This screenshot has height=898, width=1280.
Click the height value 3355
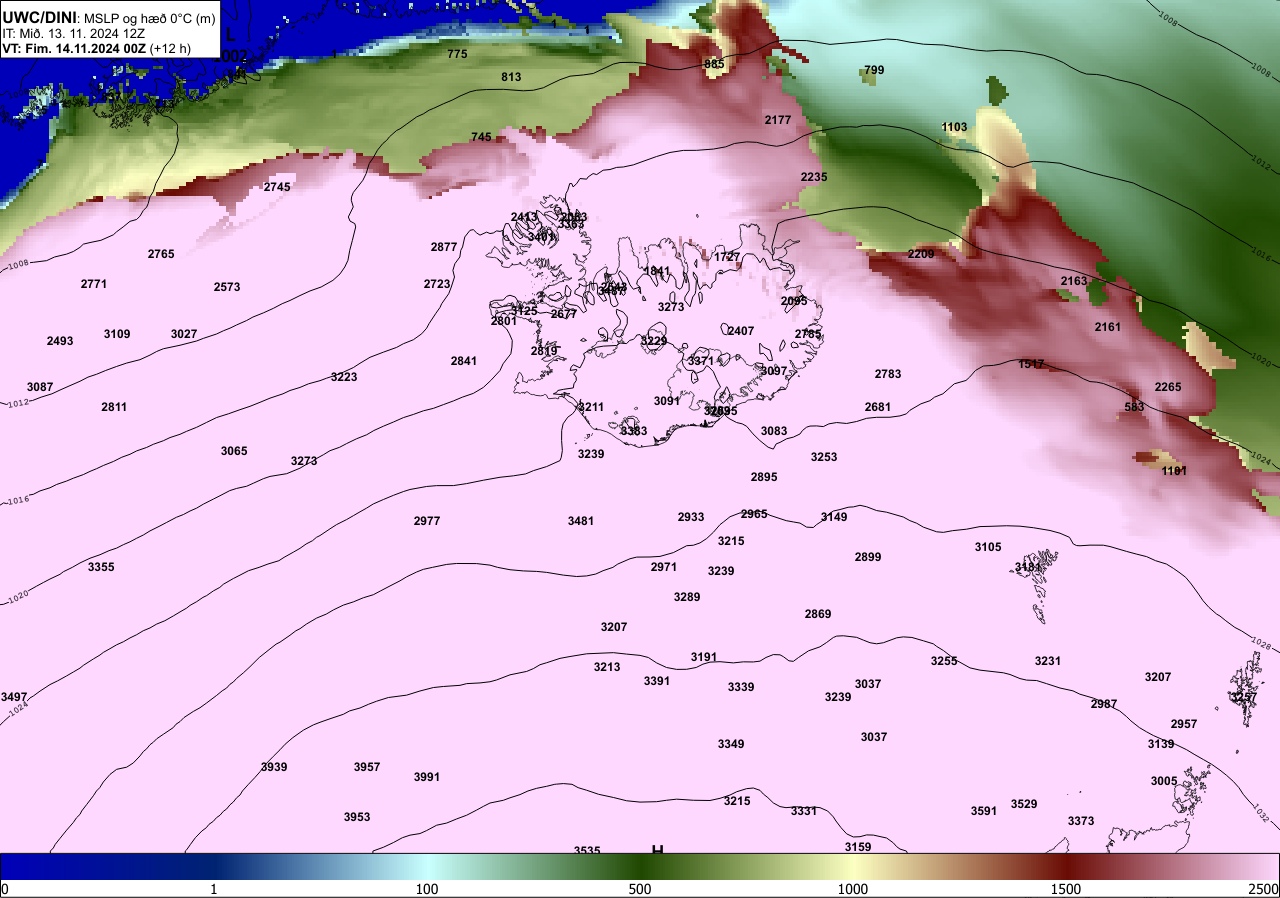pyautogui.click(x=101, y=567)
